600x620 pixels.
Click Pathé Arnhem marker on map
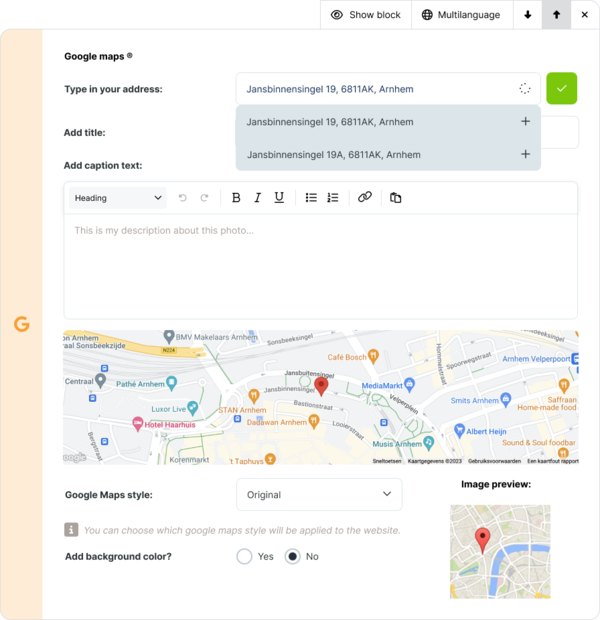pyautogui.click(x=171, y=384)
